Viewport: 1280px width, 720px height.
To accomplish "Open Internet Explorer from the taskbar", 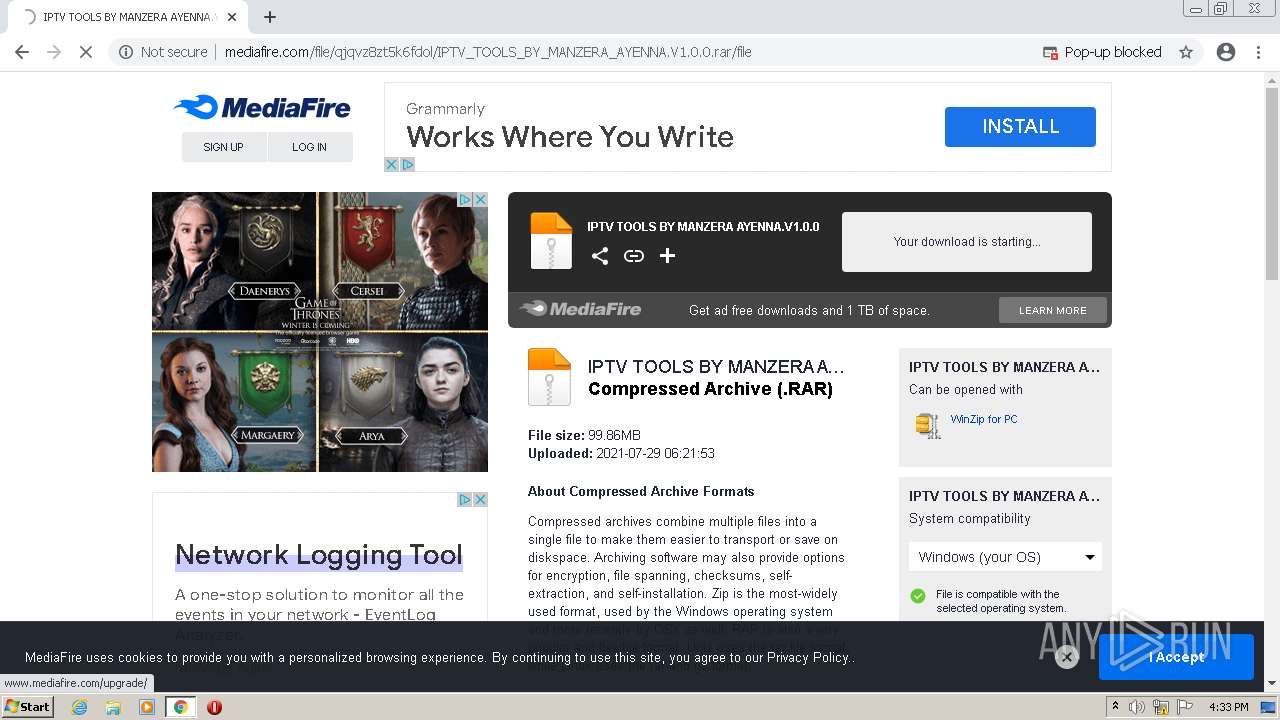I will 79,707.
